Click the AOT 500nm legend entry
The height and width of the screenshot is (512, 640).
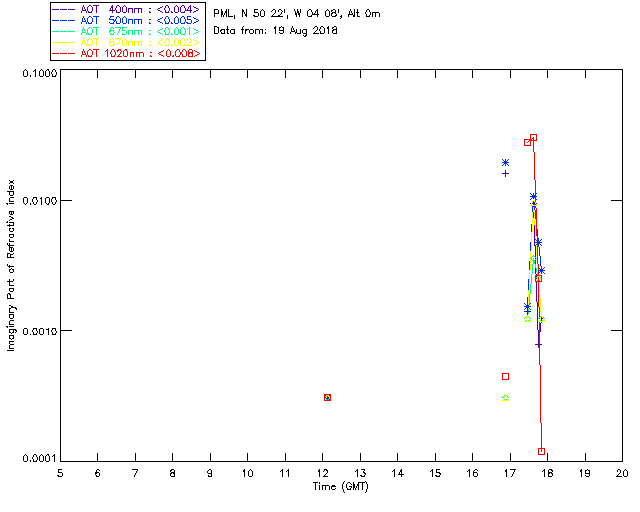(x=126, y=20)
